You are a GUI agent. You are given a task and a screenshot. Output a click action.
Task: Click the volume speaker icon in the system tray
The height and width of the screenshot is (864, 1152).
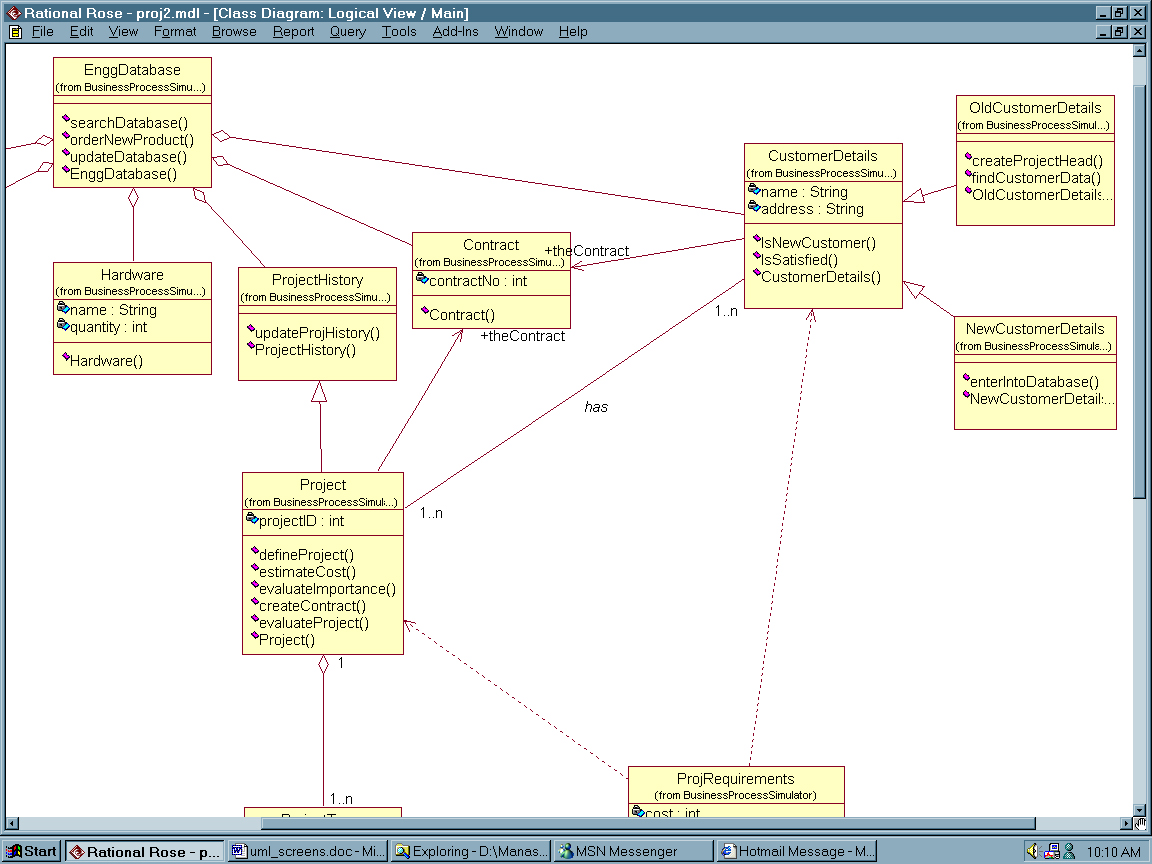(1032, 851)
